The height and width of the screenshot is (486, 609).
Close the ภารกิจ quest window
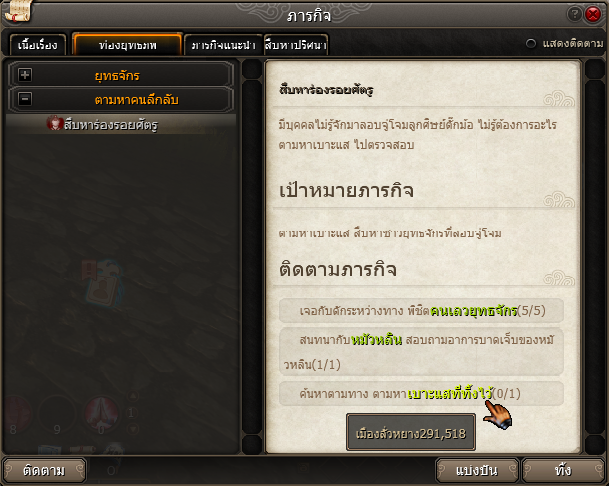coord(593,14)
